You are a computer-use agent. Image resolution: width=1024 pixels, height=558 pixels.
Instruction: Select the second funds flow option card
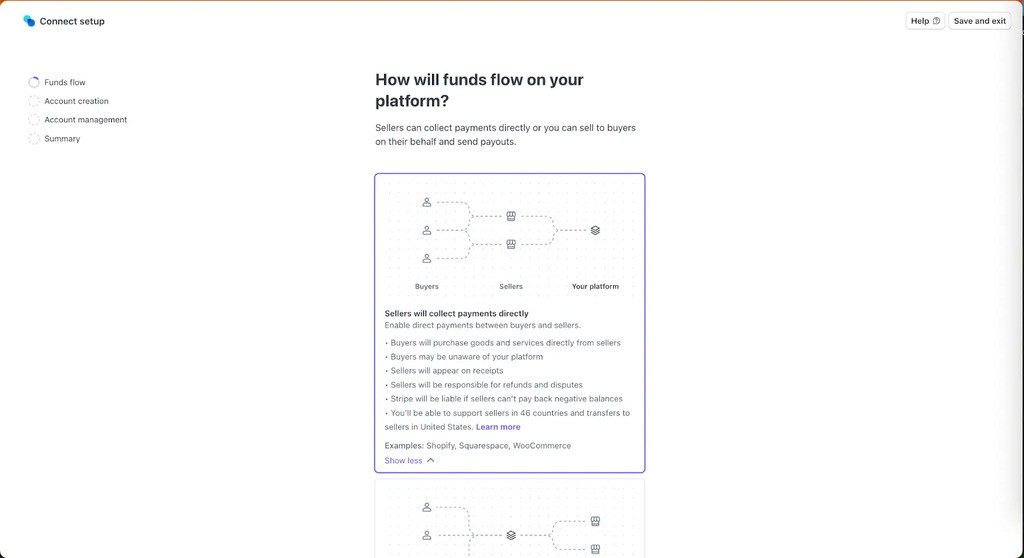point(510,520)
